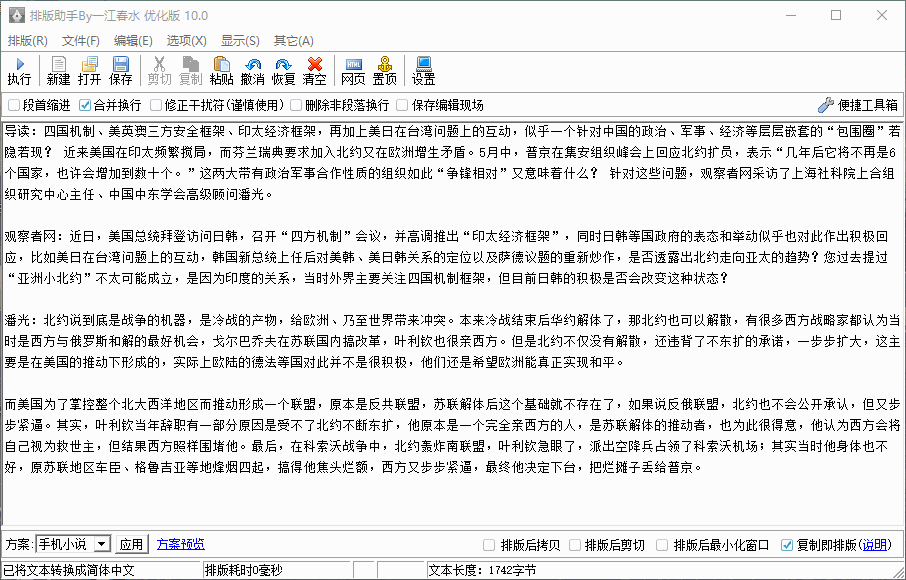906x580 pixels.
Task: Click paragraph starting with 潘光：北约说到底
Action: coord(451,341)
